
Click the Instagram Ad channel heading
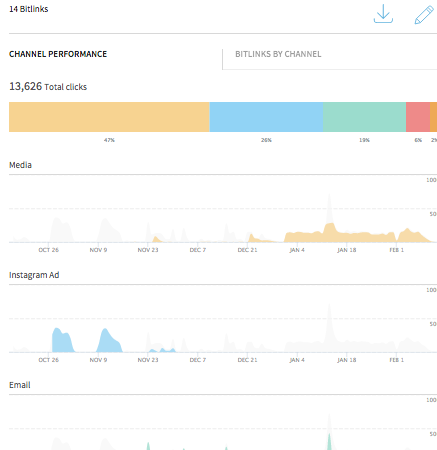click(x=34, y=275)
